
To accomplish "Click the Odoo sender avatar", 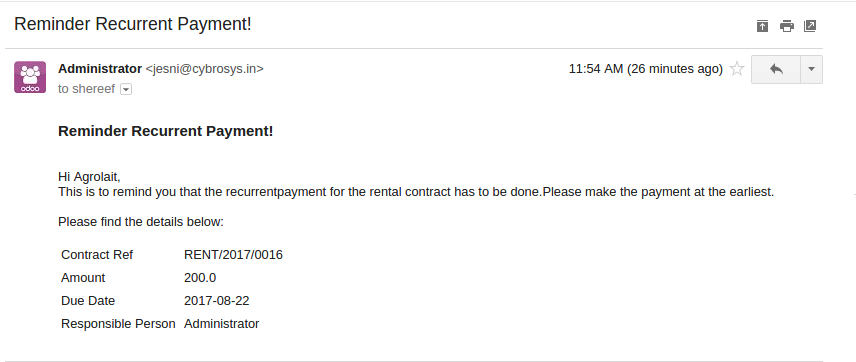I will 30,77.
